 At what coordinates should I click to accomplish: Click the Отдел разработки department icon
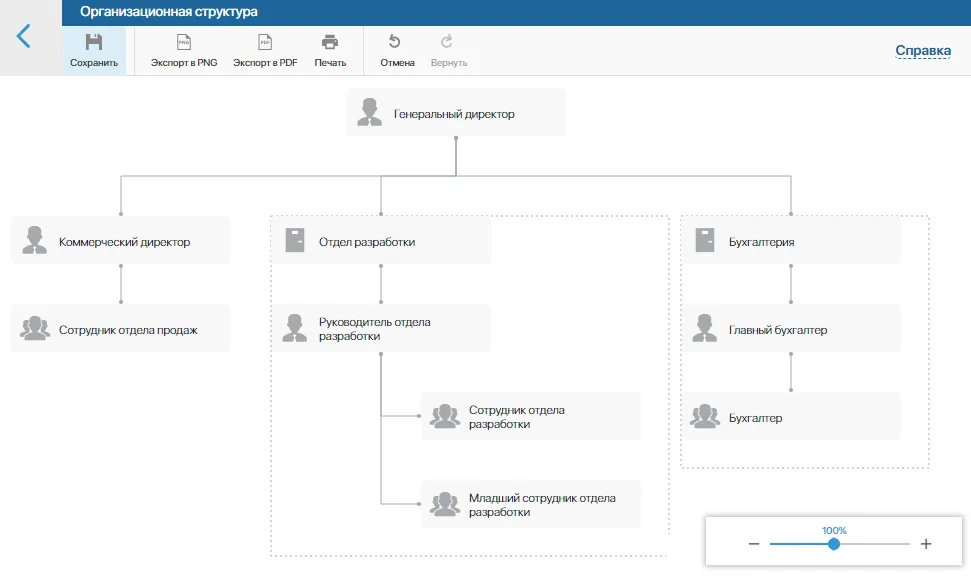point(294,240)
